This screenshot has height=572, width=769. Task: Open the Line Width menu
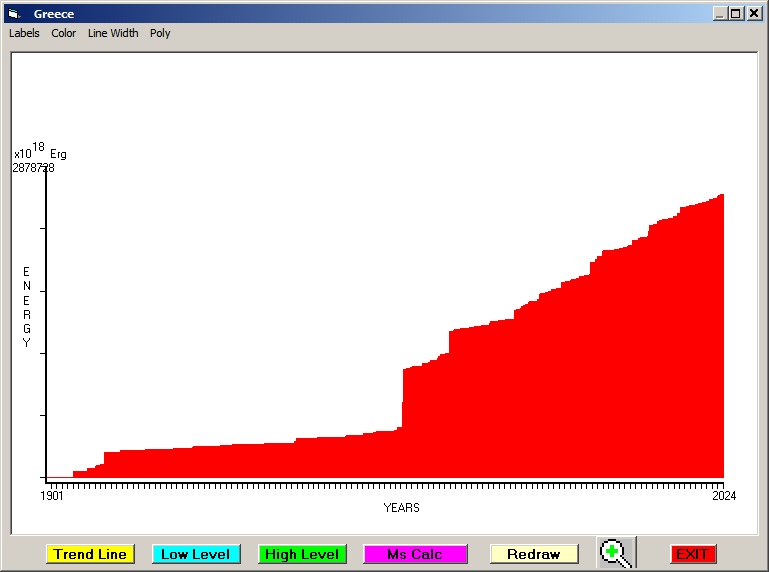point(113,33)
